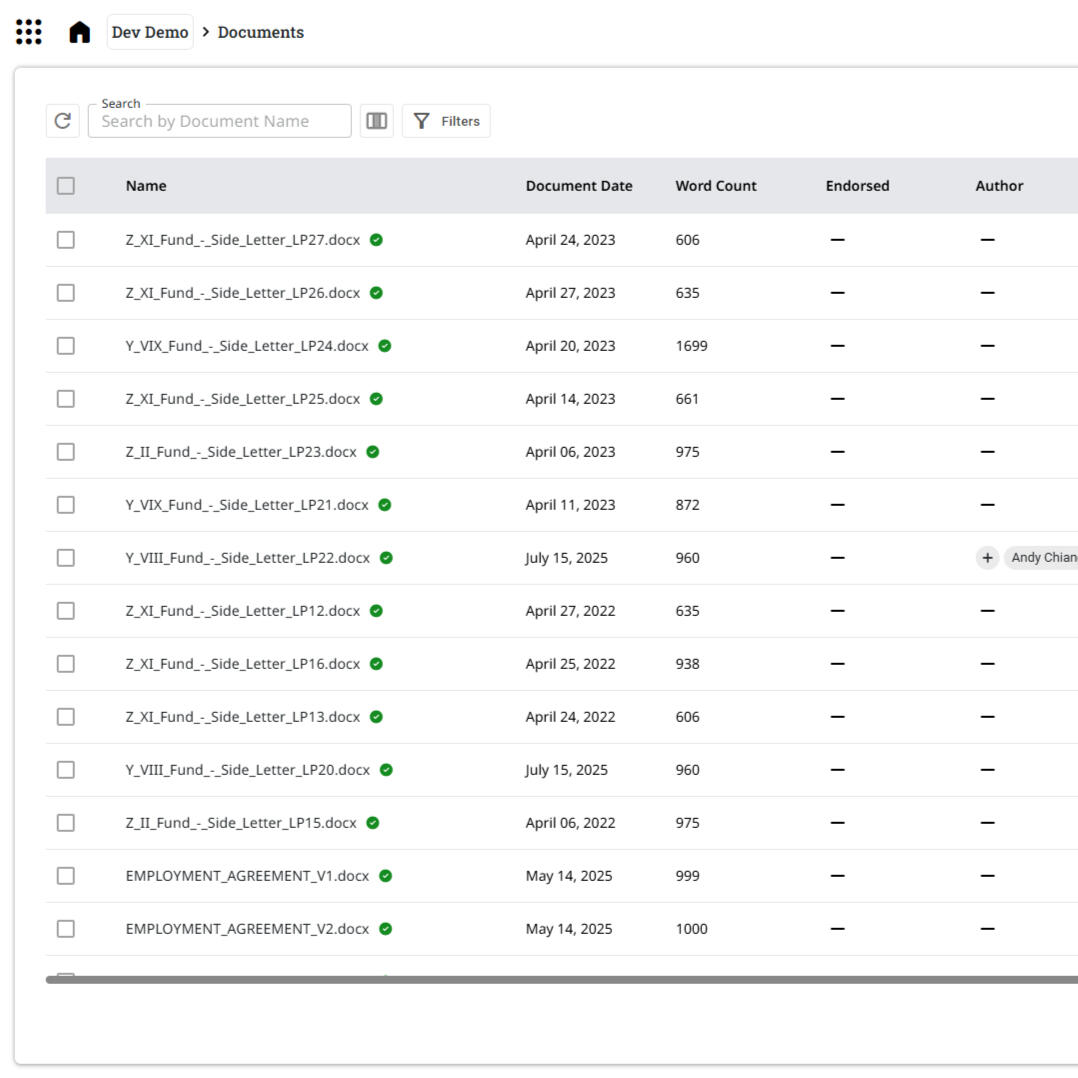Click green check badge beside Z_XI LP27
This screenshot has width=1078, height=1078.
tap(376, 240)
